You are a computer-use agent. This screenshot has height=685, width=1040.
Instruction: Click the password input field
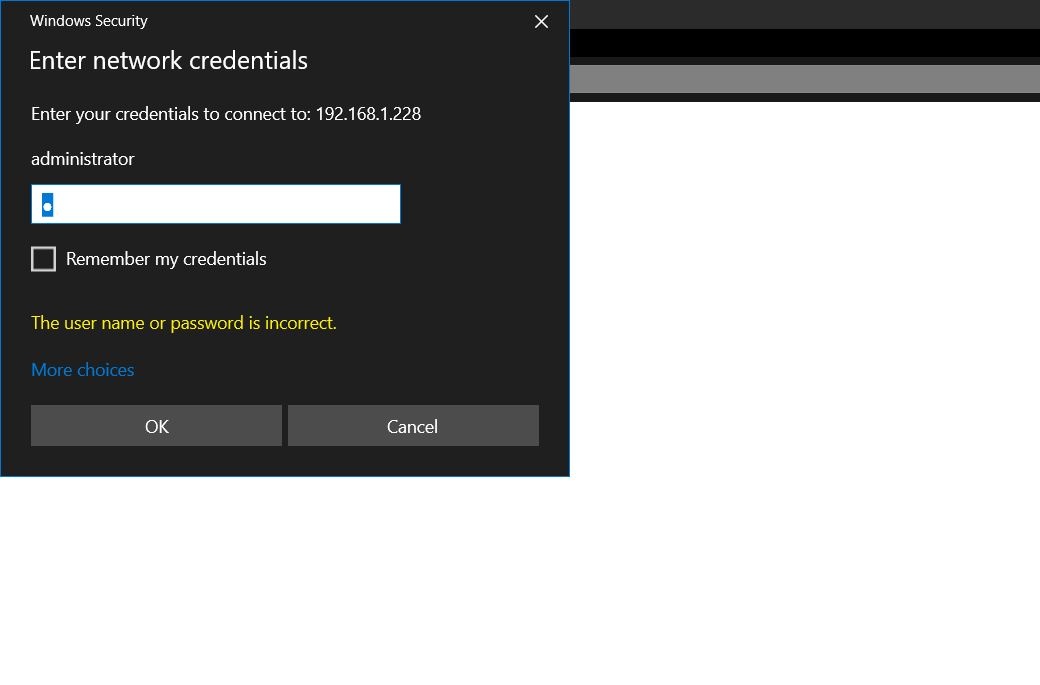[216, 204]
